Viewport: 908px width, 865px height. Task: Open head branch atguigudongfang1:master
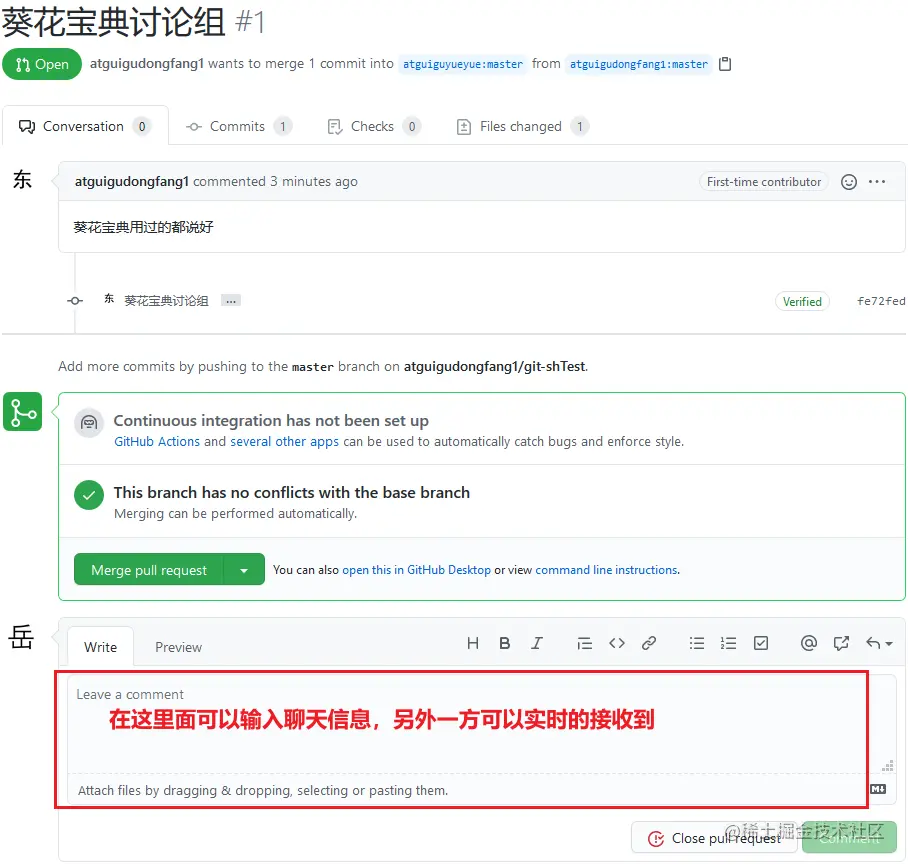click(639, 64)
